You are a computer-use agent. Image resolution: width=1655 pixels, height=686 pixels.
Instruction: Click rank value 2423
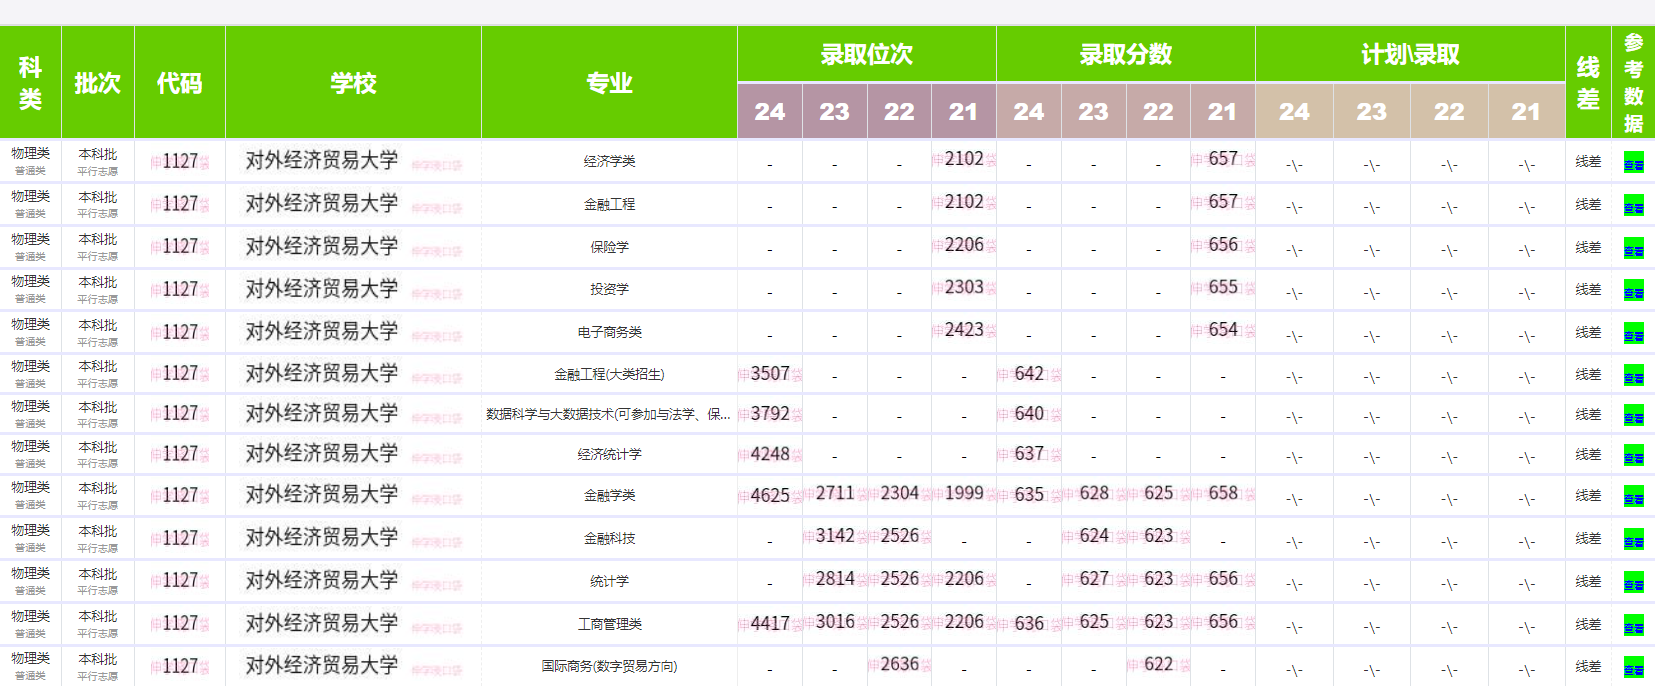(x=964, y=329)
